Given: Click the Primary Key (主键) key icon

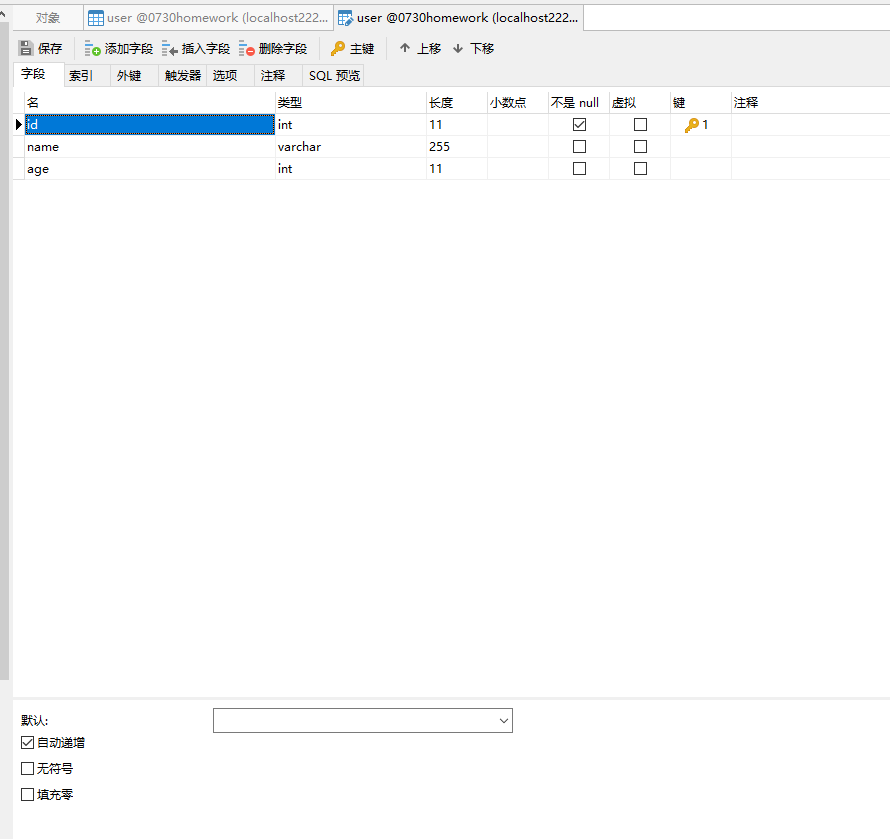Looking at the screenshot, I should (338, 48).
